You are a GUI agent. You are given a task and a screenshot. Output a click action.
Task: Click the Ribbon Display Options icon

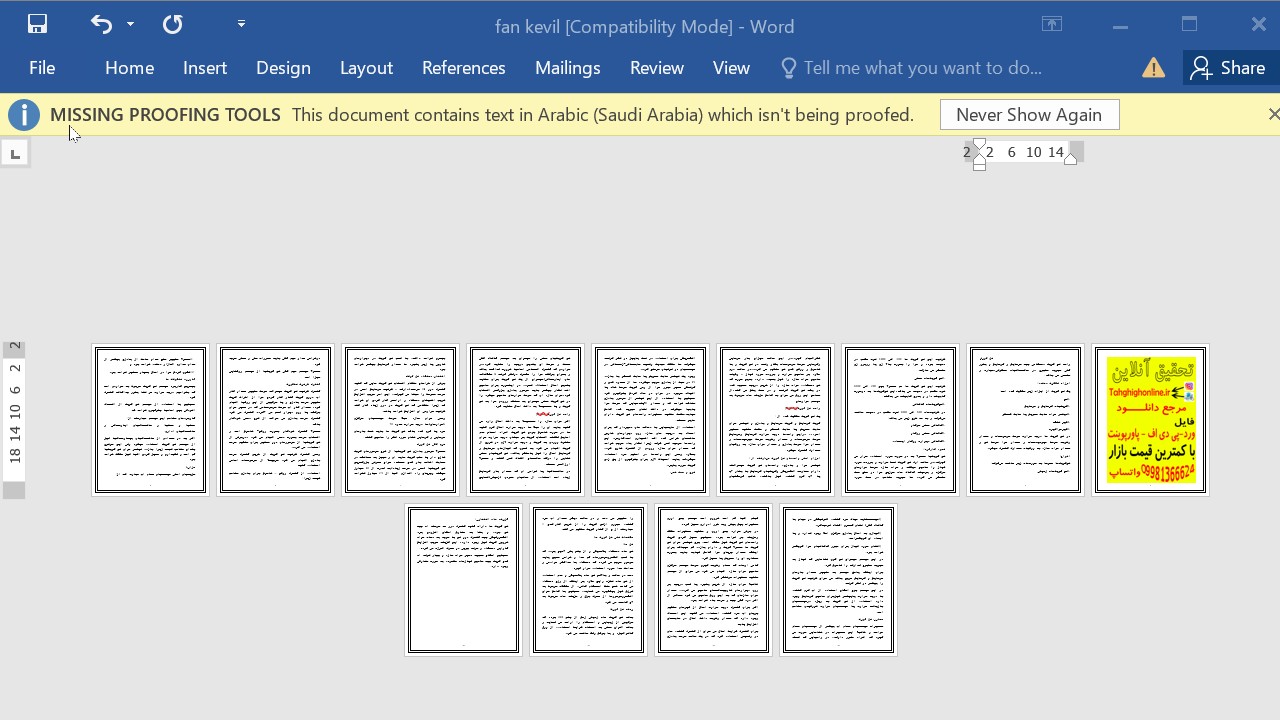pyautogui.click(x=1052, y=25)
